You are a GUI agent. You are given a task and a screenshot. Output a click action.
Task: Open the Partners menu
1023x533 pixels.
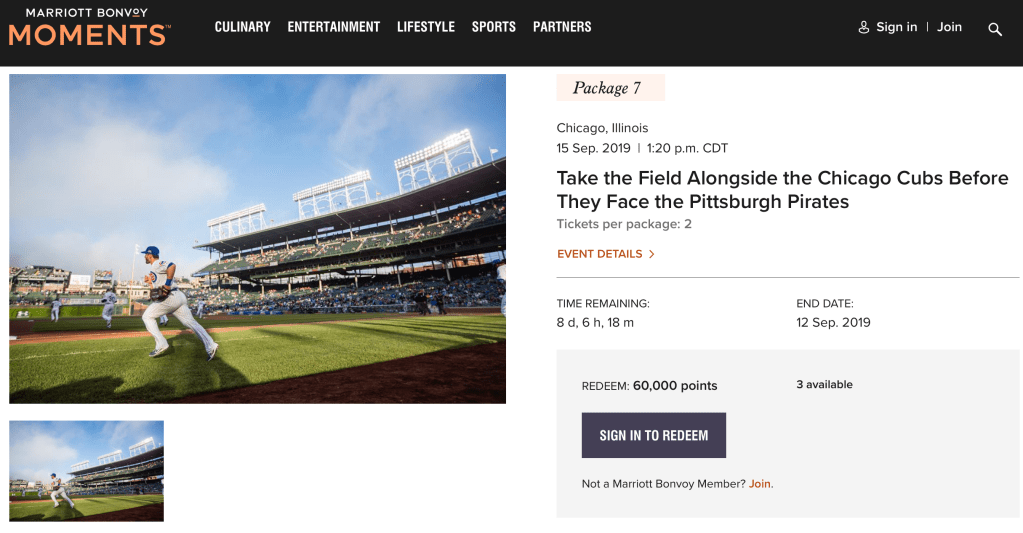coord(562,27)
